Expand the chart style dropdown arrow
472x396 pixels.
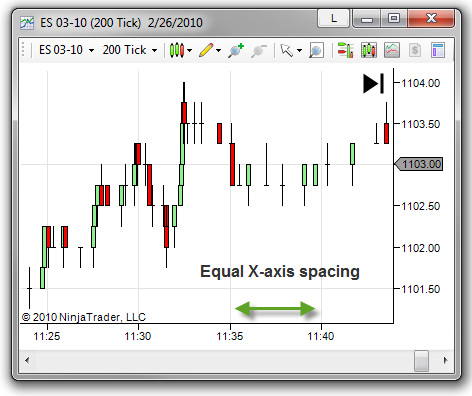click(x=190, y=51)
